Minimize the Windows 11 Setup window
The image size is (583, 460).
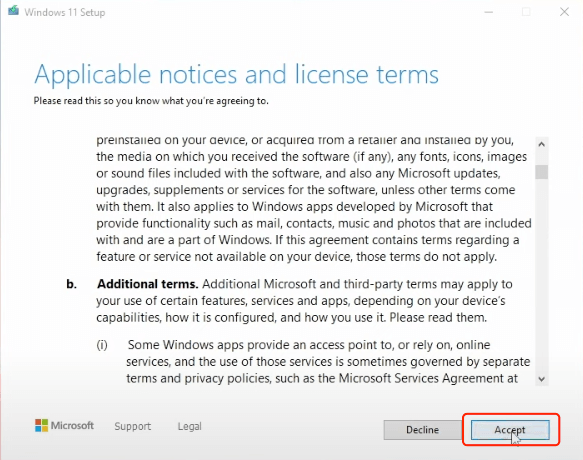[x=489, y=12]
